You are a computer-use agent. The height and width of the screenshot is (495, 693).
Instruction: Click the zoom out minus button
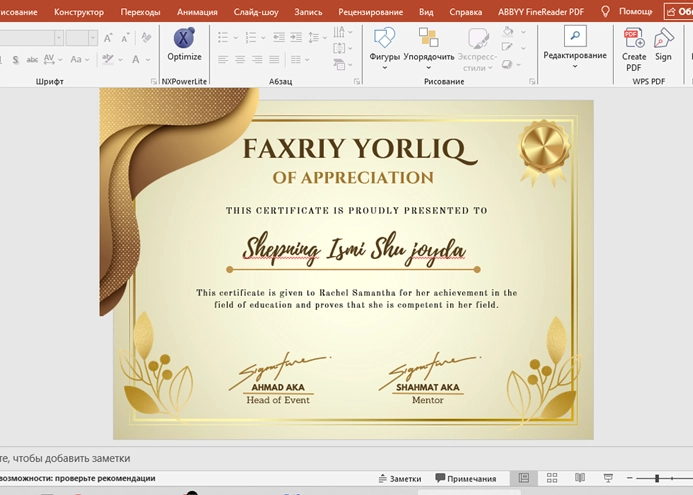click(629, 478)
